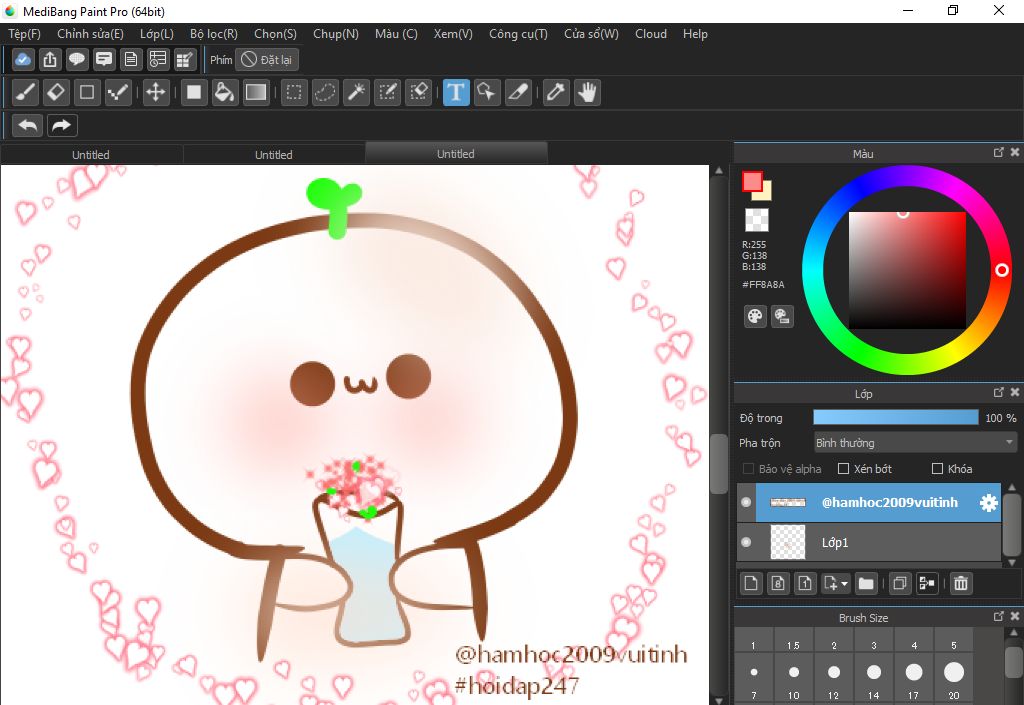Select the Divide tool
Image resolution: width=1024 pixels, height=705 pixels.
tap(518, 92)
